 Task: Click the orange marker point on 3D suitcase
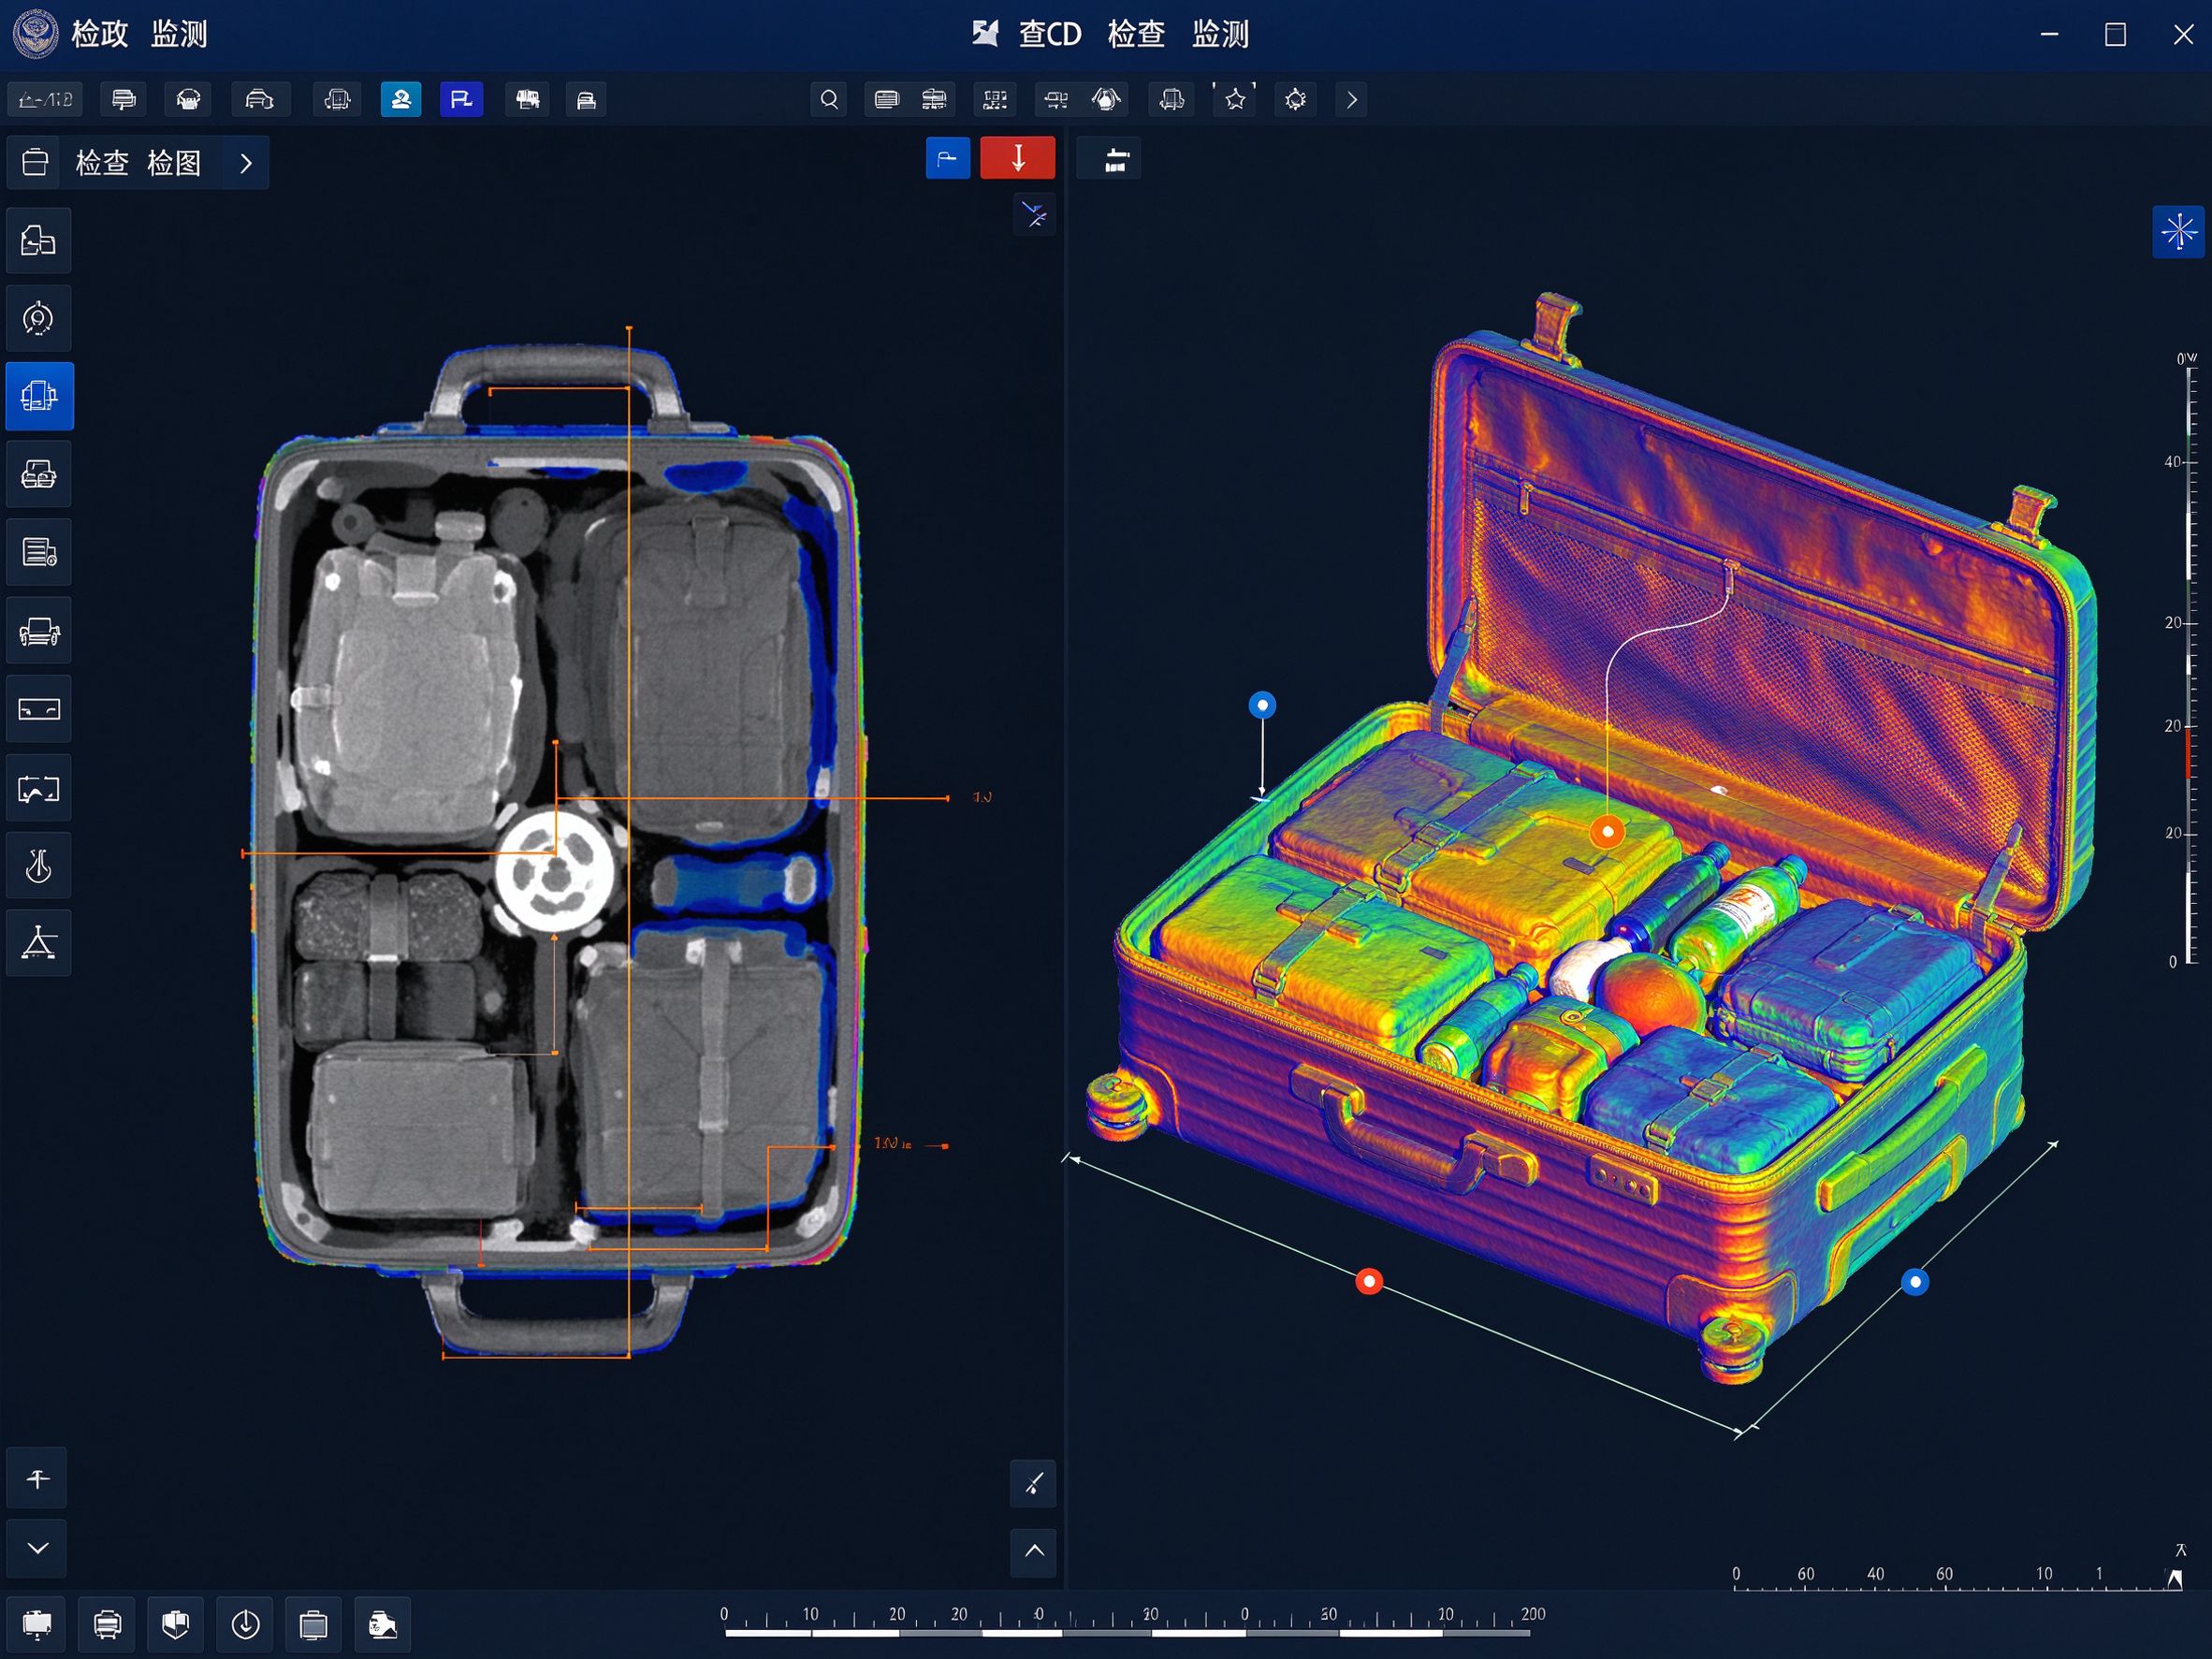point(1607,832)
